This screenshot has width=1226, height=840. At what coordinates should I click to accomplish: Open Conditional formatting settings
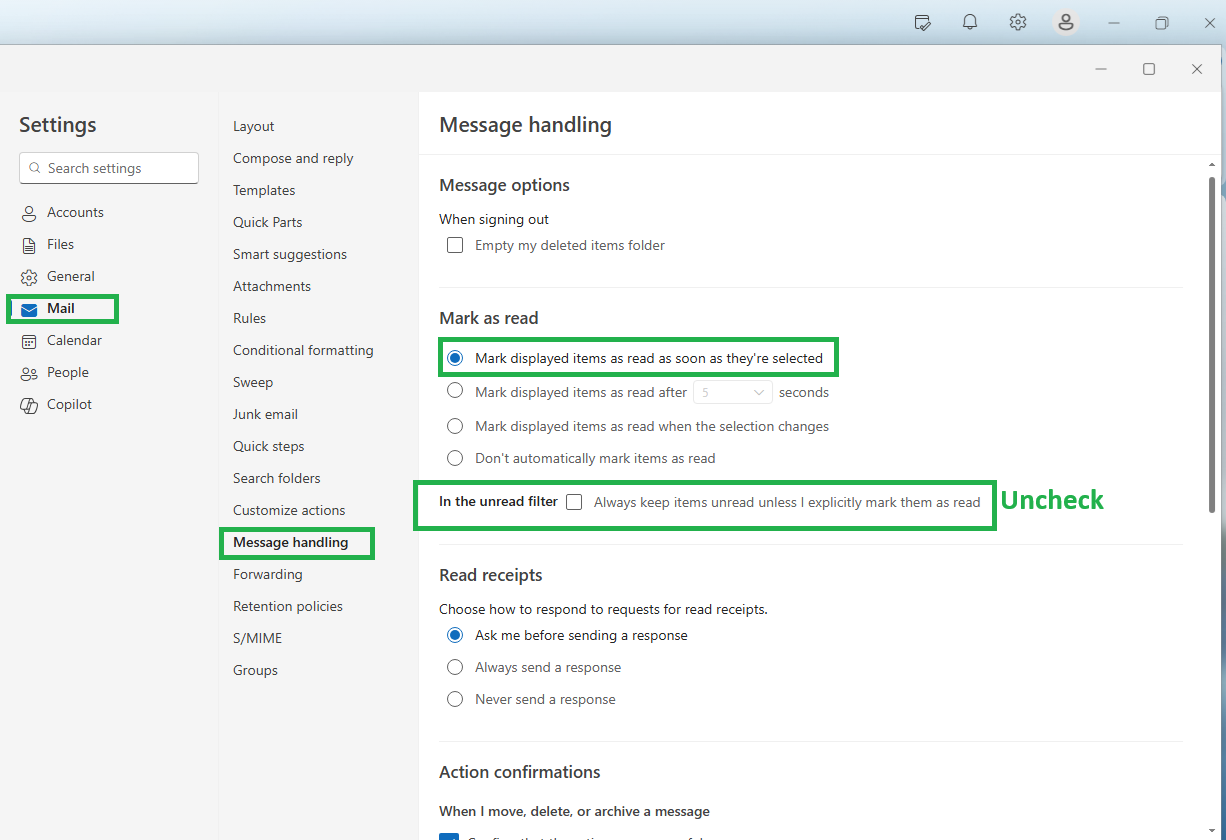[x=303, y=350]
